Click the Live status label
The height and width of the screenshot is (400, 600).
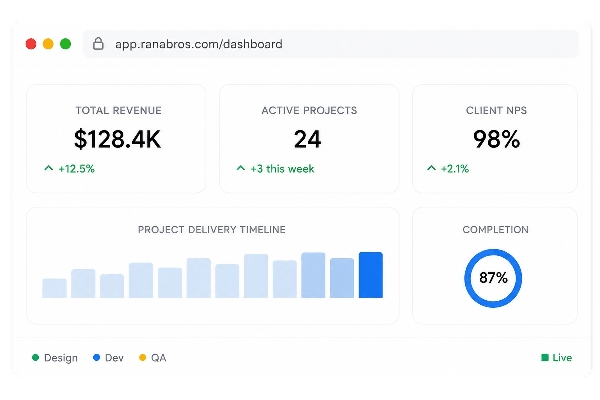pyautogui.click(x=562, y=358)
